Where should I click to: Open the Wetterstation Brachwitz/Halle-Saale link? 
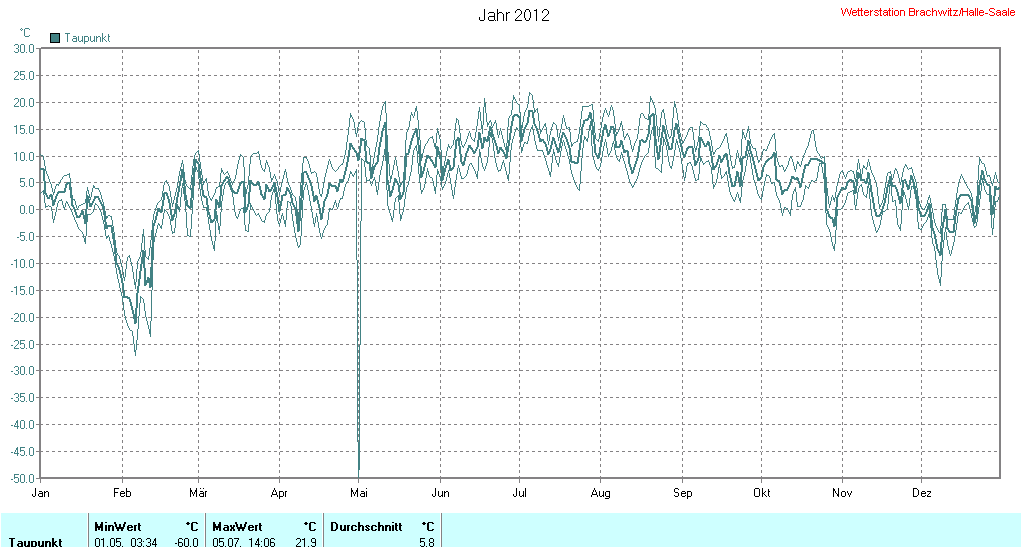928,12
